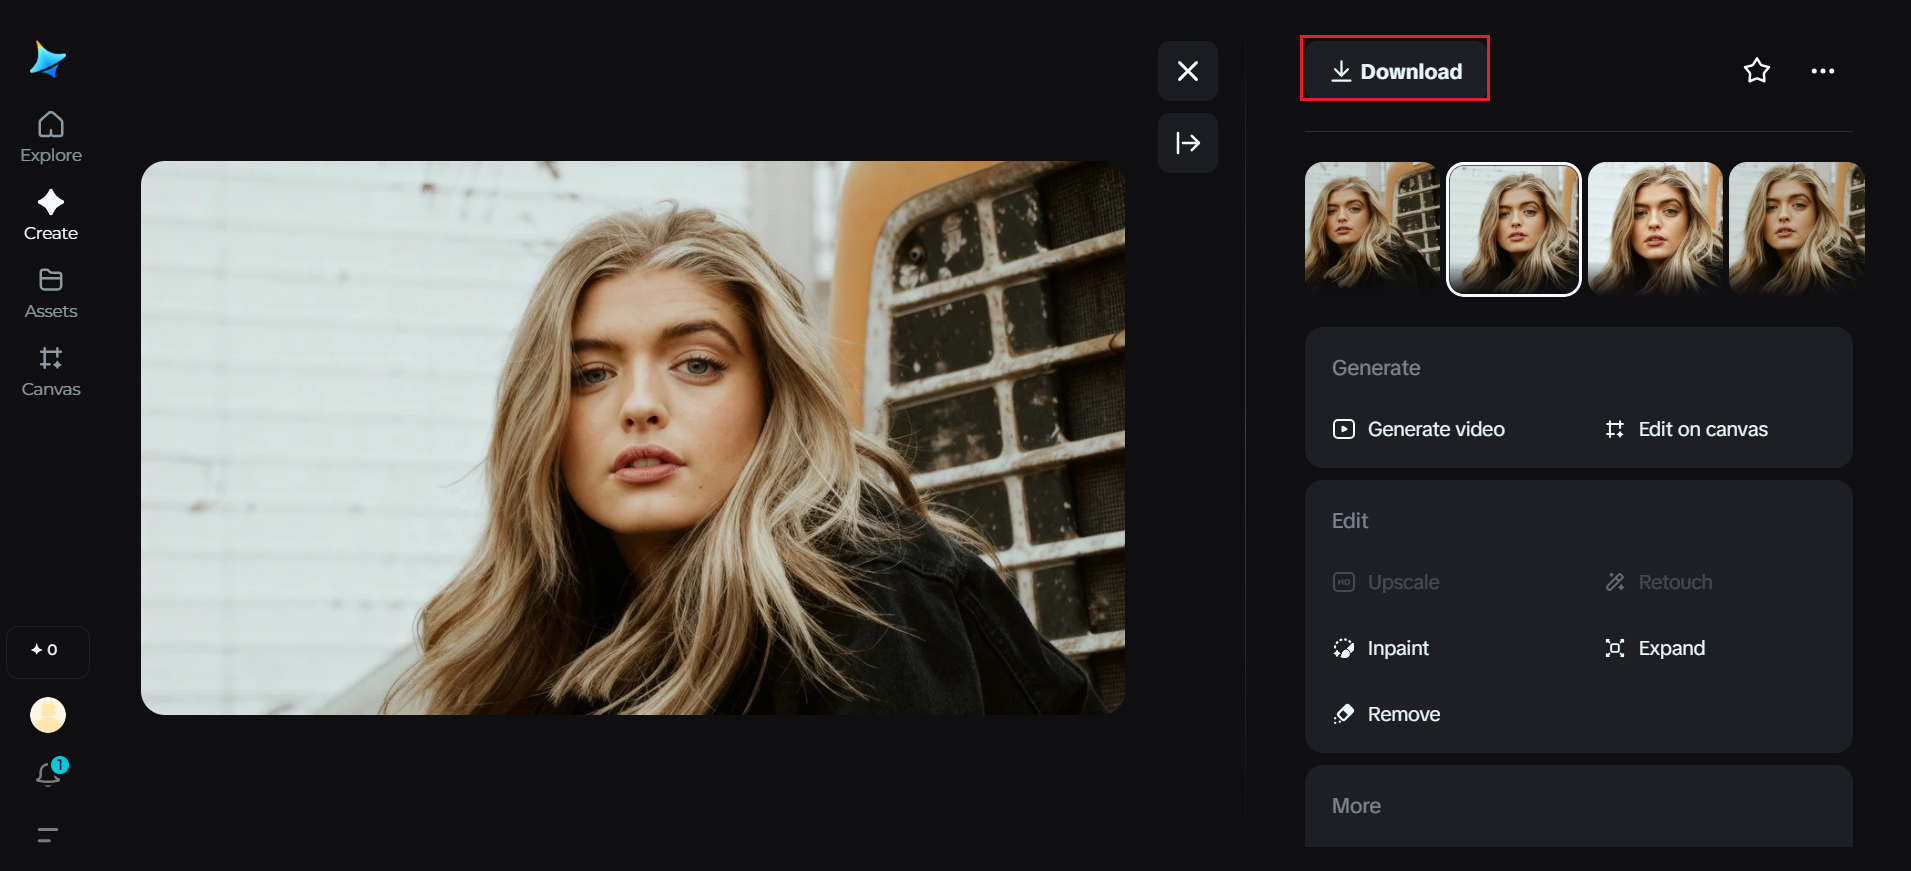Open the three-dot more options menu
Image resolution: width=1911 pixels, height=871 pixels.
1822,71
